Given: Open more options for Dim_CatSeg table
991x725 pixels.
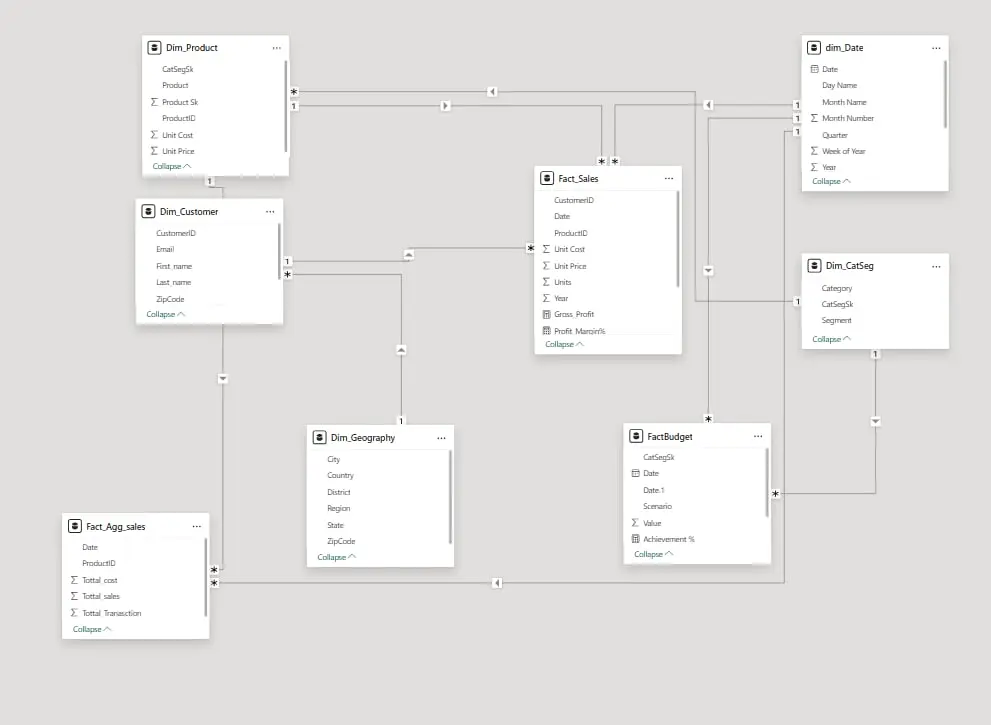Looking at the screenshot, I should [x=936, y=267].
